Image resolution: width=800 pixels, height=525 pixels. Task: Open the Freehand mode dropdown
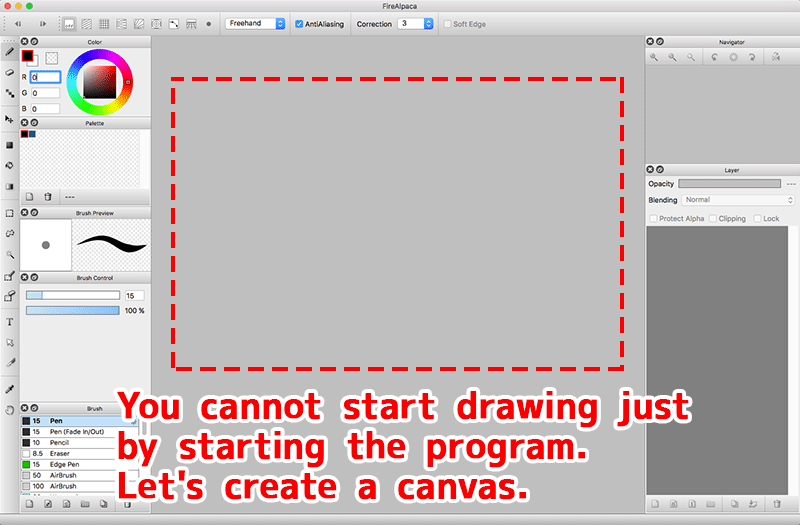255,23
